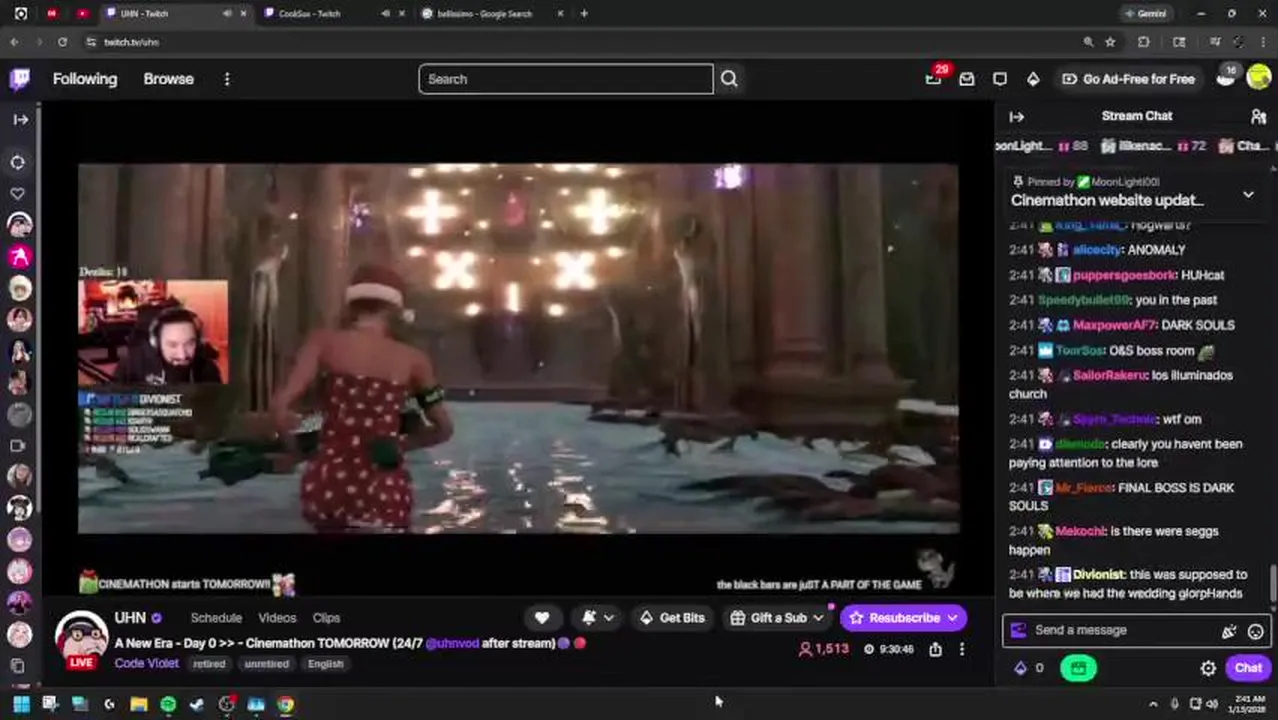1278x720 pixels.
Task: Open Spotify on taskbar
Action: coord(168,704)
